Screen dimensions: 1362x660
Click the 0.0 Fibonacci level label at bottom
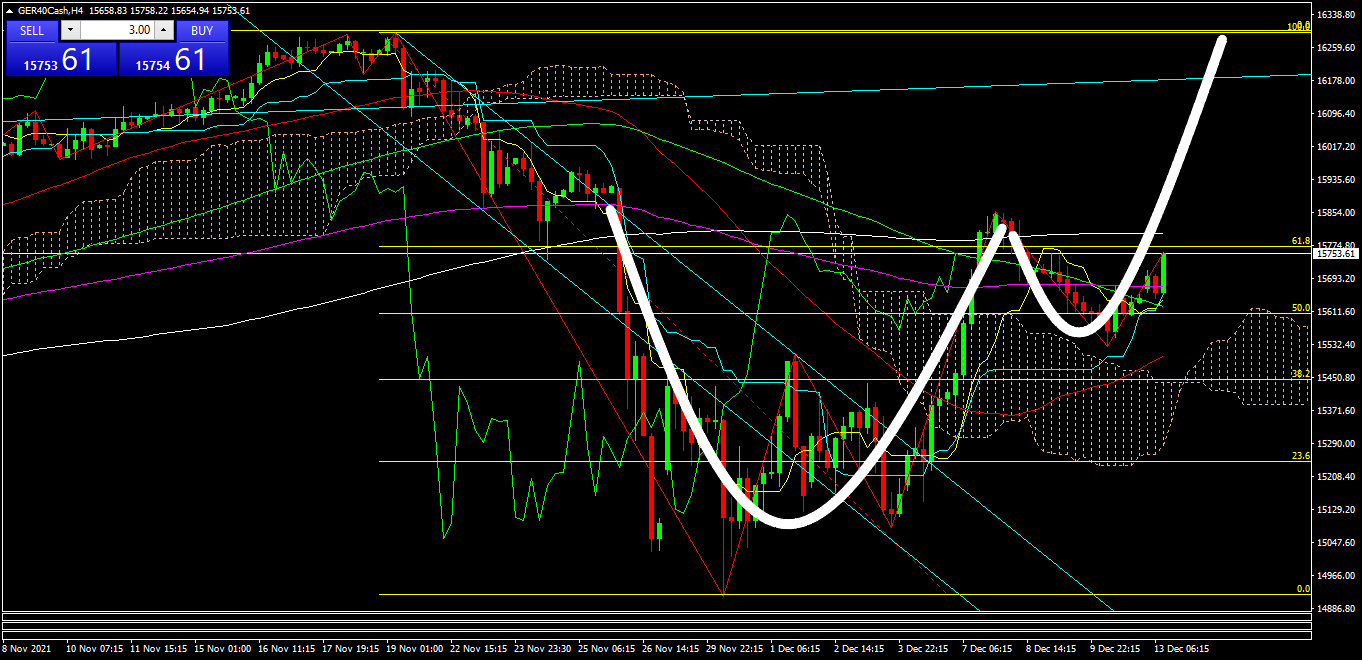point(1302,589)
